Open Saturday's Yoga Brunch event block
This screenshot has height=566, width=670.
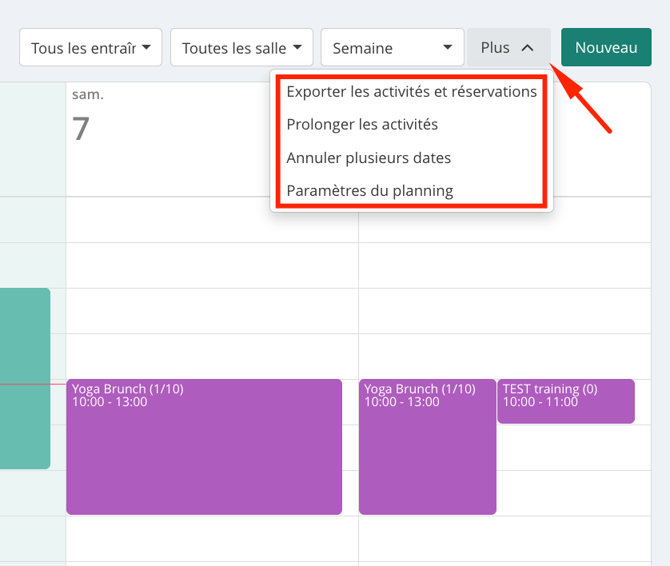(204, 446)
